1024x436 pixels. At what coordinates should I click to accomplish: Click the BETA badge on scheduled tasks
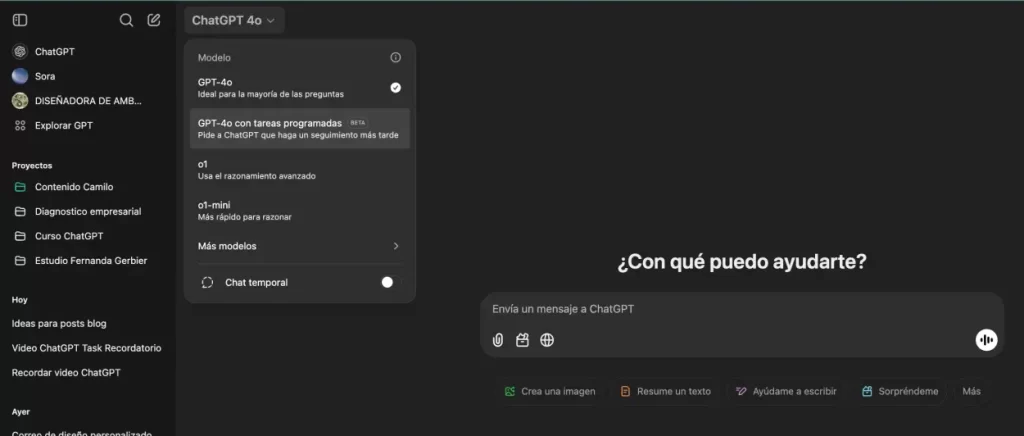pyautogui.click(x=357, y=123)
